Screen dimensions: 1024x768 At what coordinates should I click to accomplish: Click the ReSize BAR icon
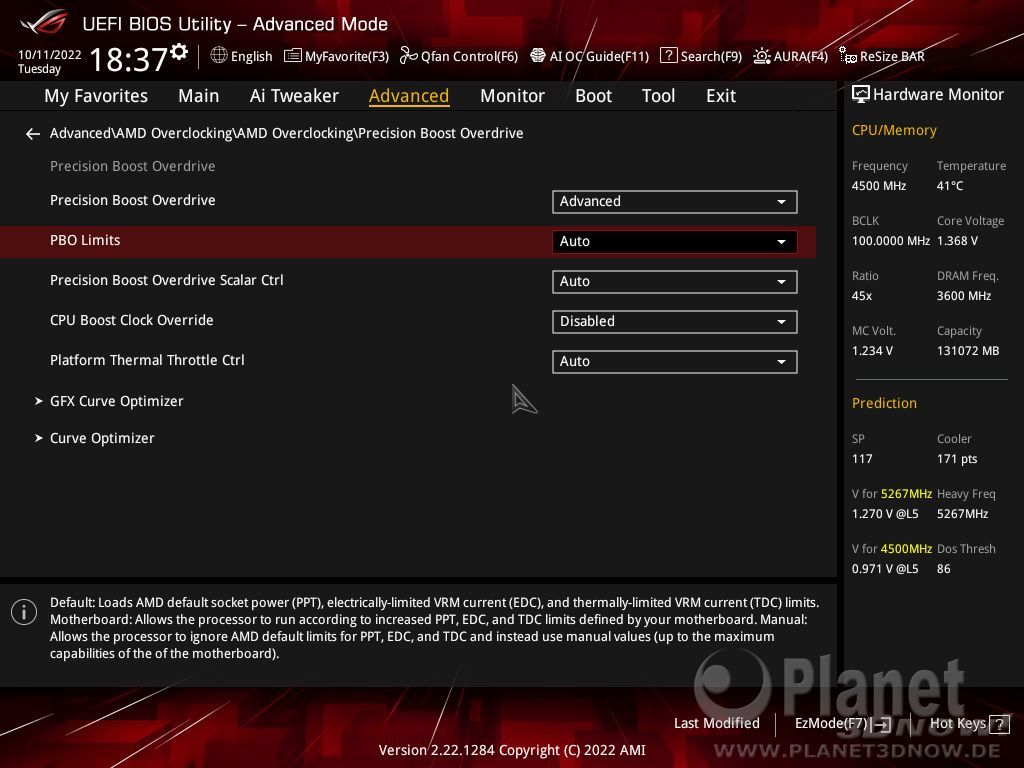[848, 56]
